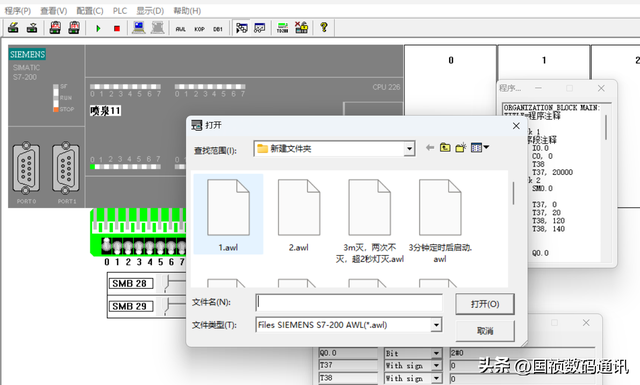
Task: Click the toolbar icon right of DB1
Action: coord(242,28)
